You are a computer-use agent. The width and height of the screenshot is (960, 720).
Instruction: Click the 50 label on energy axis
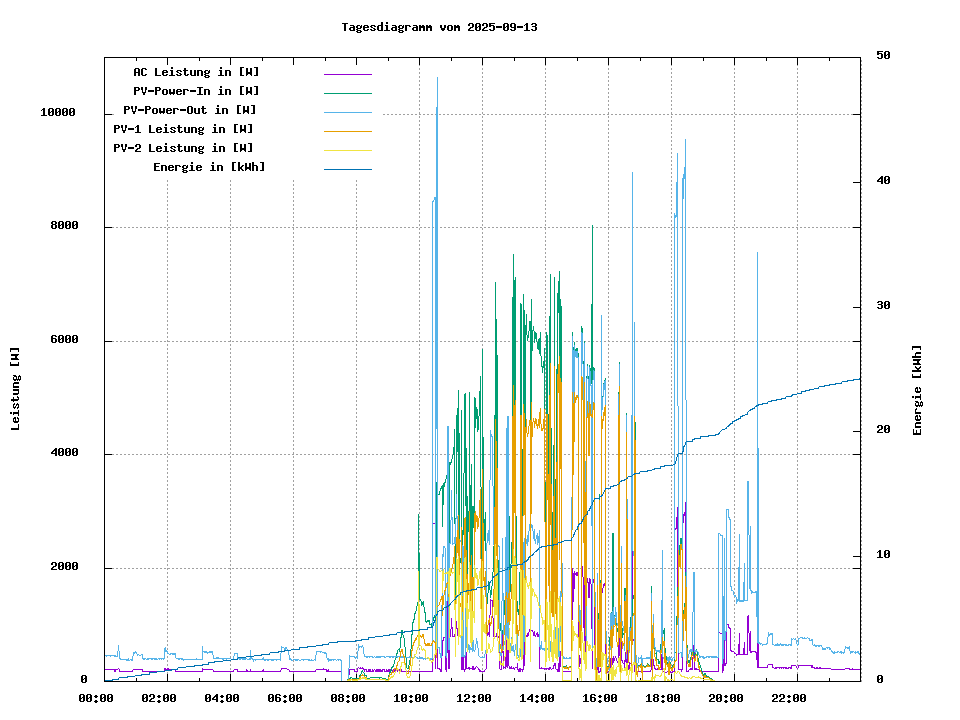883,56
